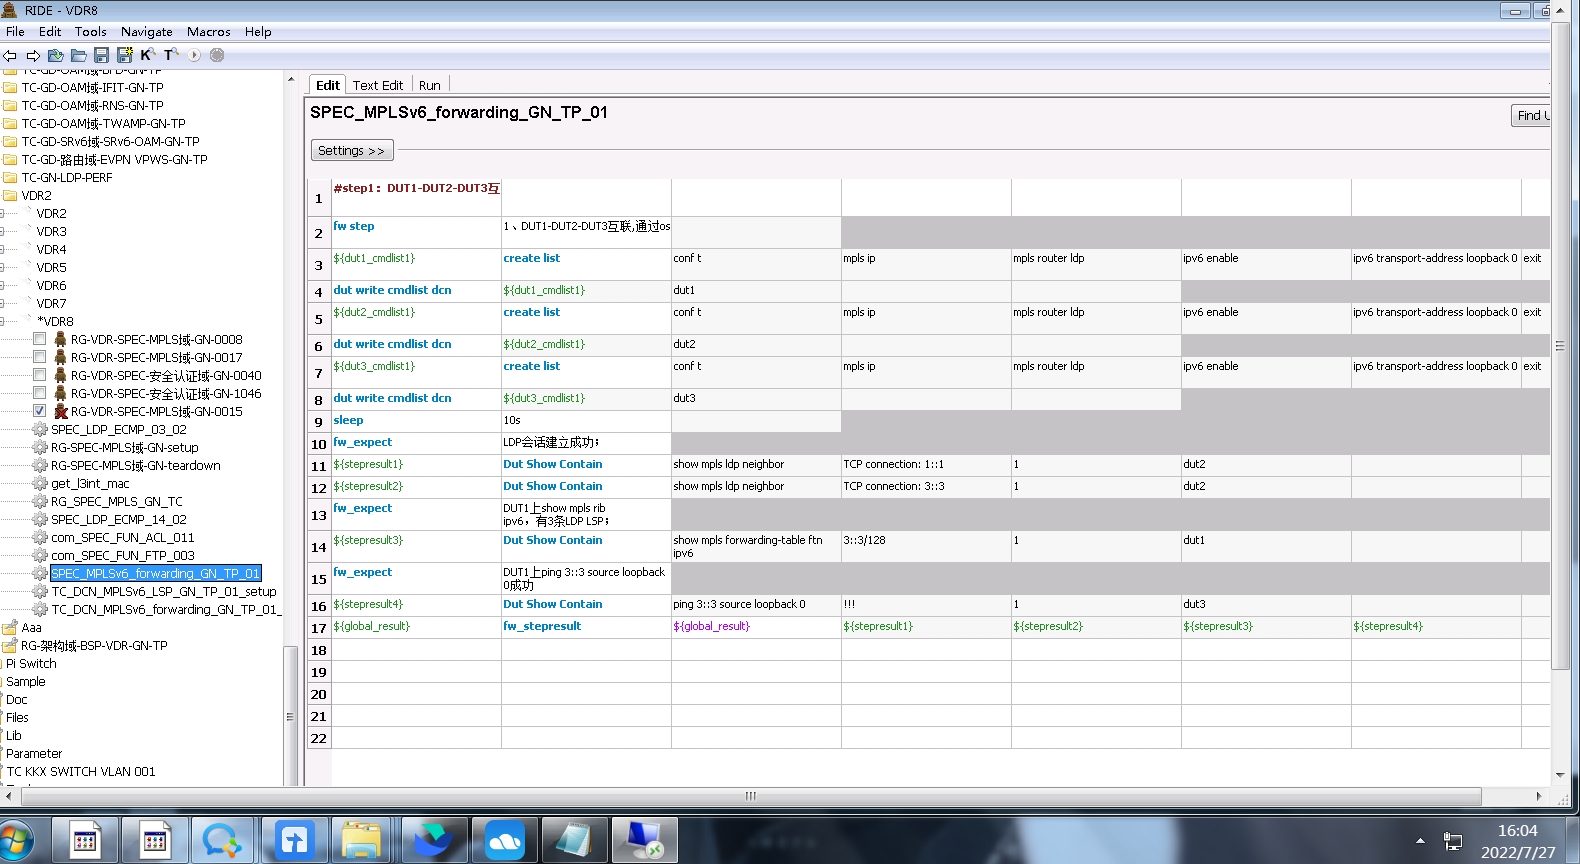Screen dimensions: 1580x864
Task: Expand the Settings >> section
Action: point(352,150)
